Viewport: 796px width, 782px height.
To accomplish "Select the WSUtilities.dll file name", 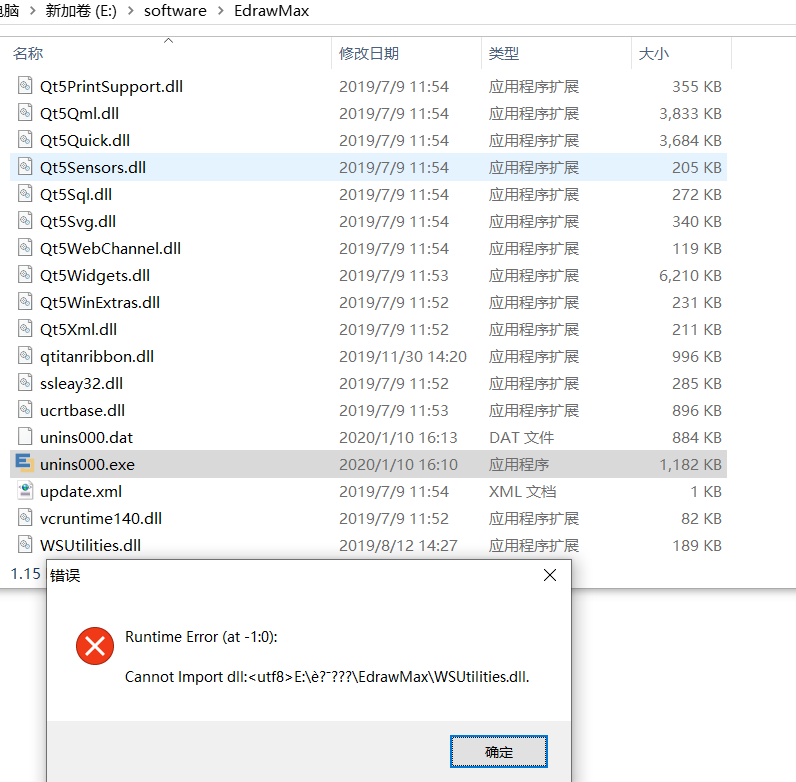I will [90, 545].
